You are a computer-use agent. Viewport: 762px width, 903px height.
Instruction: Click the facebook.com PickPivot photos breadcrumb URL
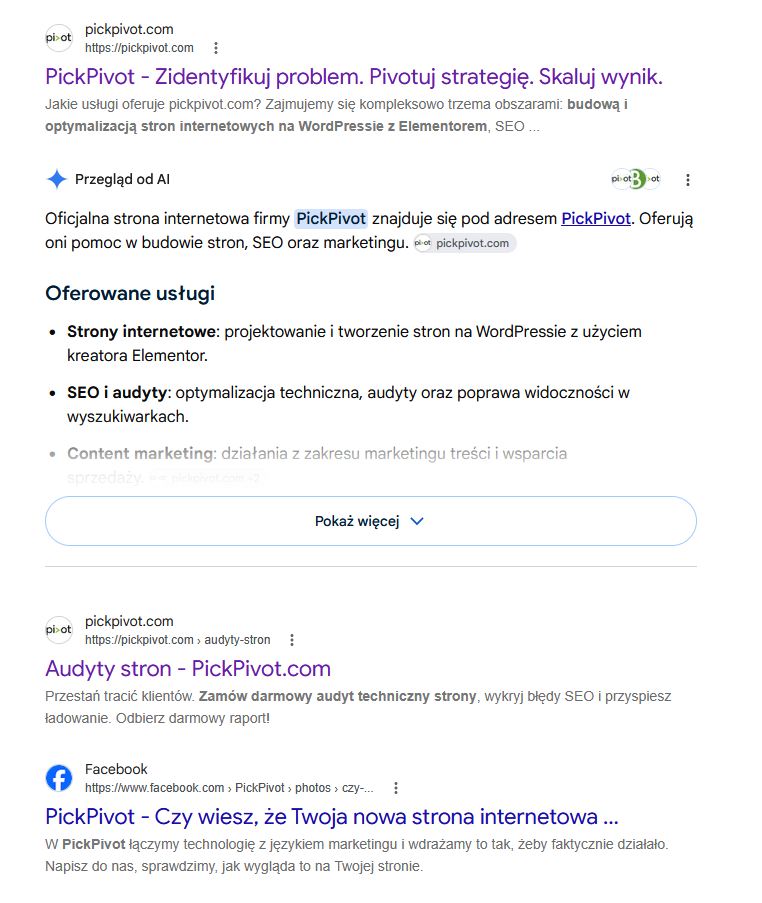(229, 788)
